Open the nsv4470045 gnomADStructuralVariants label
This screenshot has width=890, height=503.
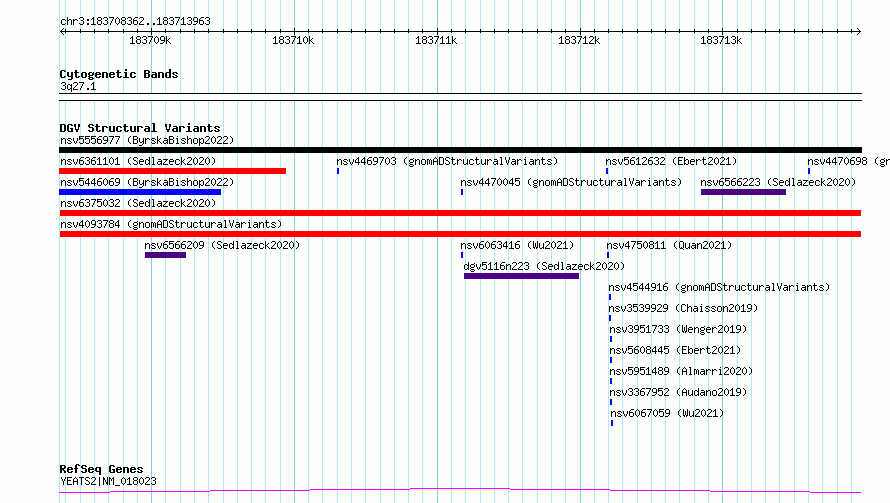[571, 182]
